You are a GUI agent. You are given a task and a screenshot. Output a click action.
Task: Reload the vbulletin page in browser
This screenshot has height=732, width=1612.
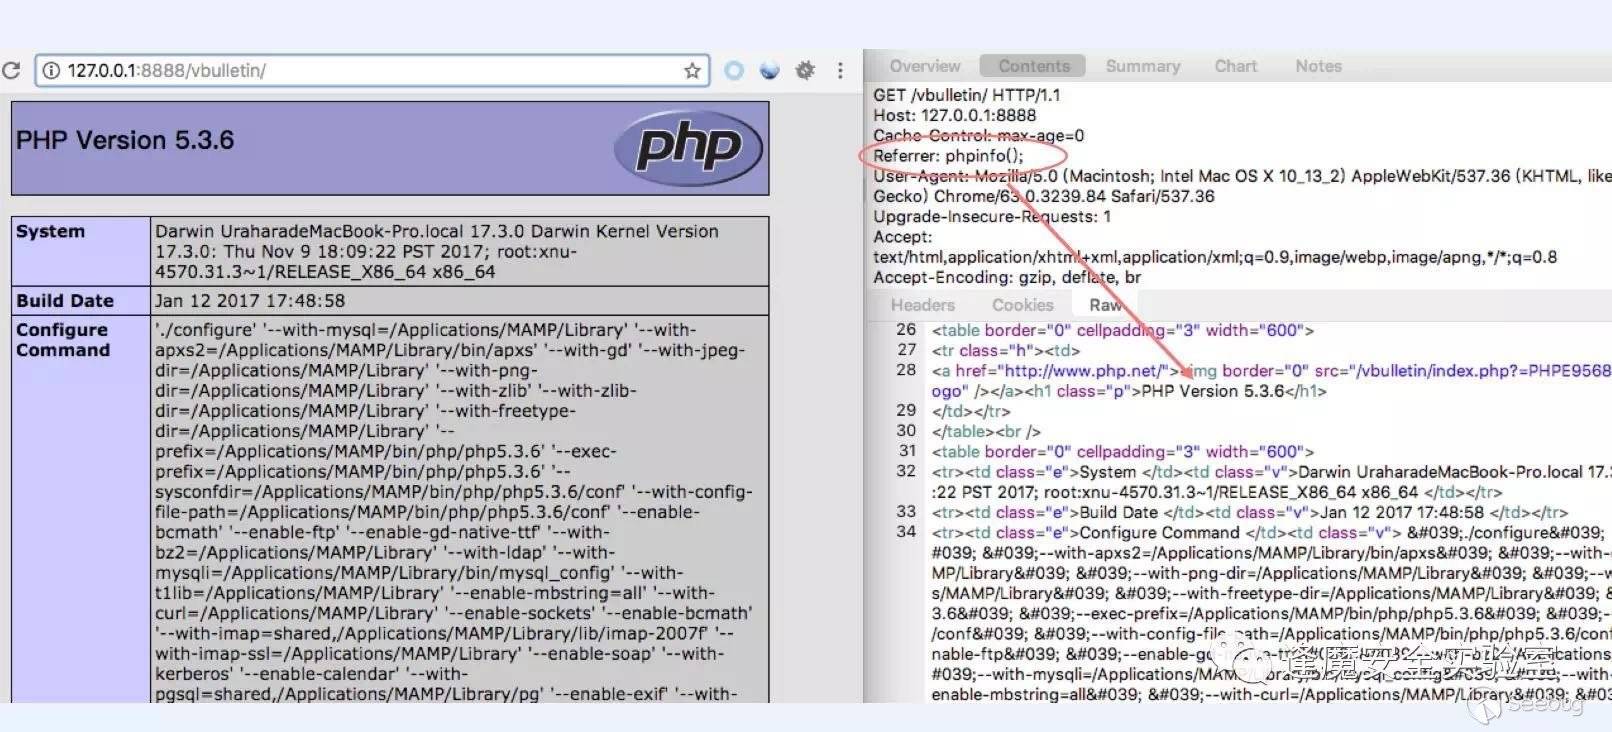tap(11, 70)
